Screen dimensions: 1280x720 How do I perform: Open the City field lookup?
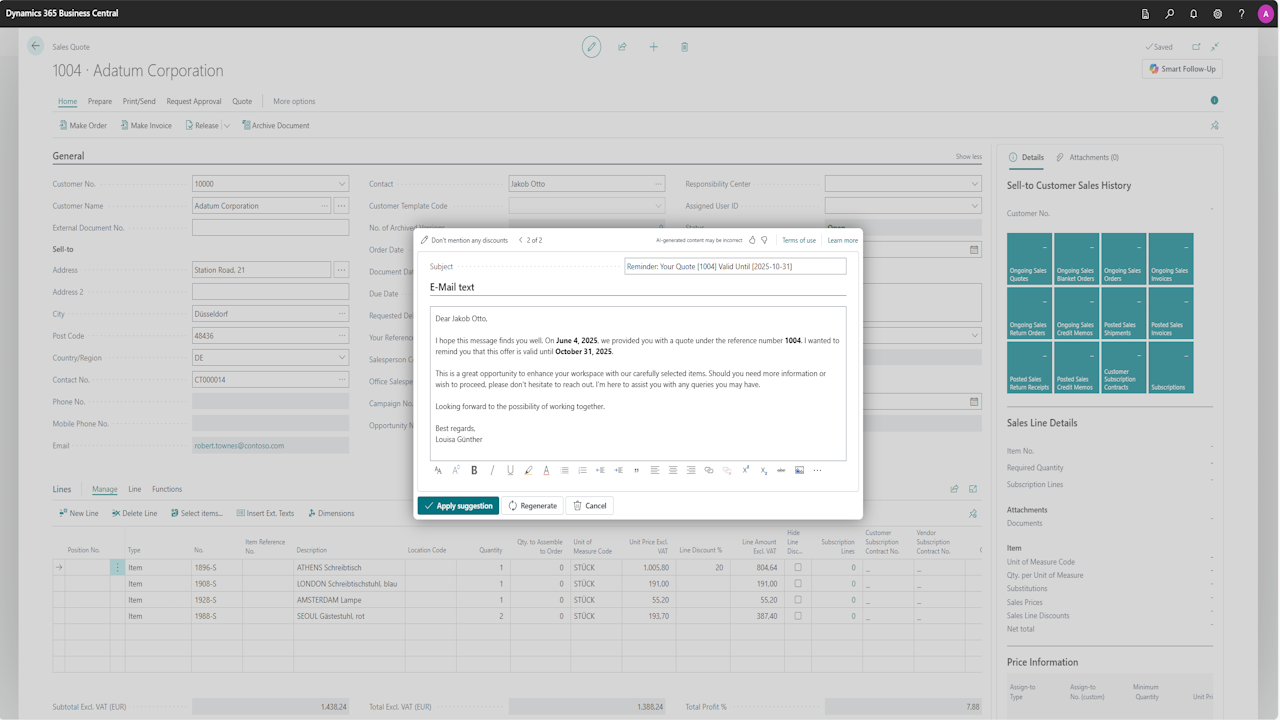point(342,314)
